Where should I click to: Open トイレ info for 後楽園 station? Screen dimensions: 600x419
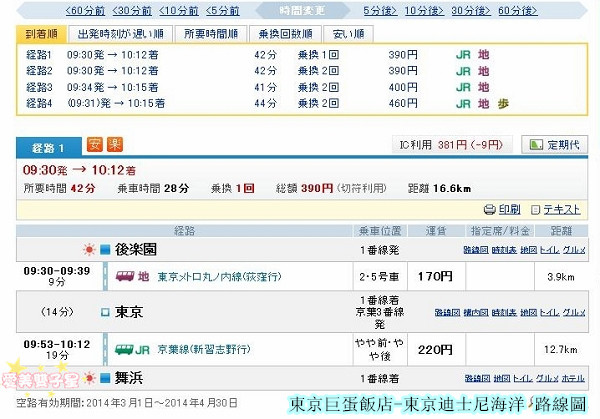(549, 250)
